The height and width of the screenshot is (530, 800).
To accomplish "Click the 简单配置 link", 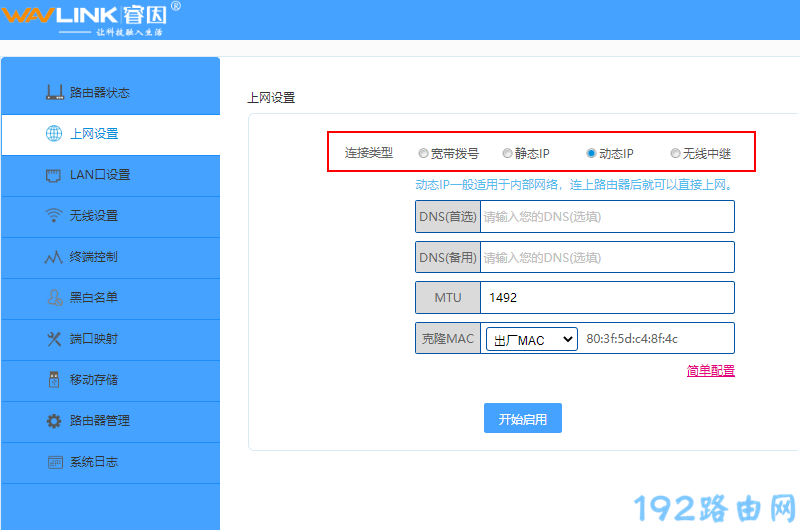I will coord(710,371).
